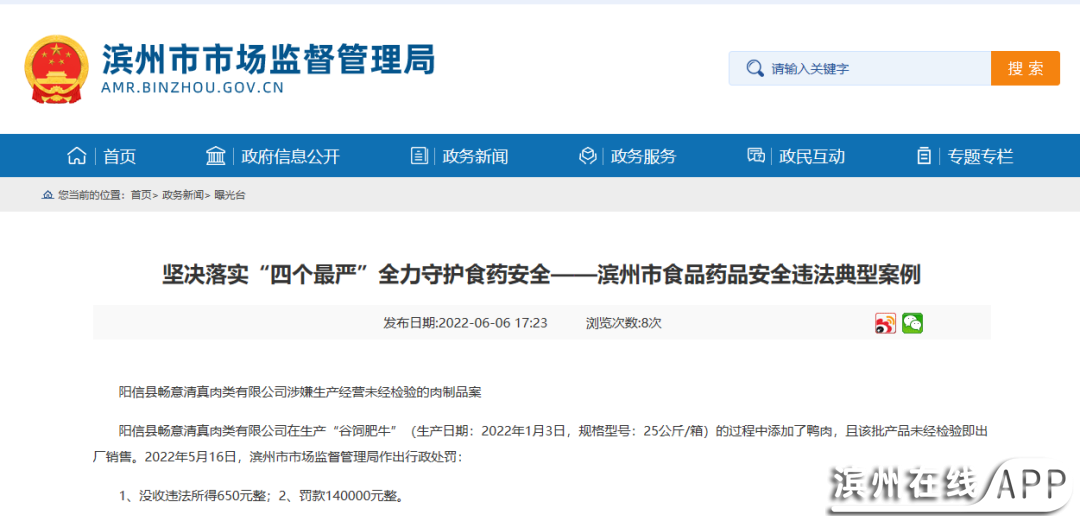Click 首页 link in breadcrumb
The image size is (1080, 521).
(141, 195)
